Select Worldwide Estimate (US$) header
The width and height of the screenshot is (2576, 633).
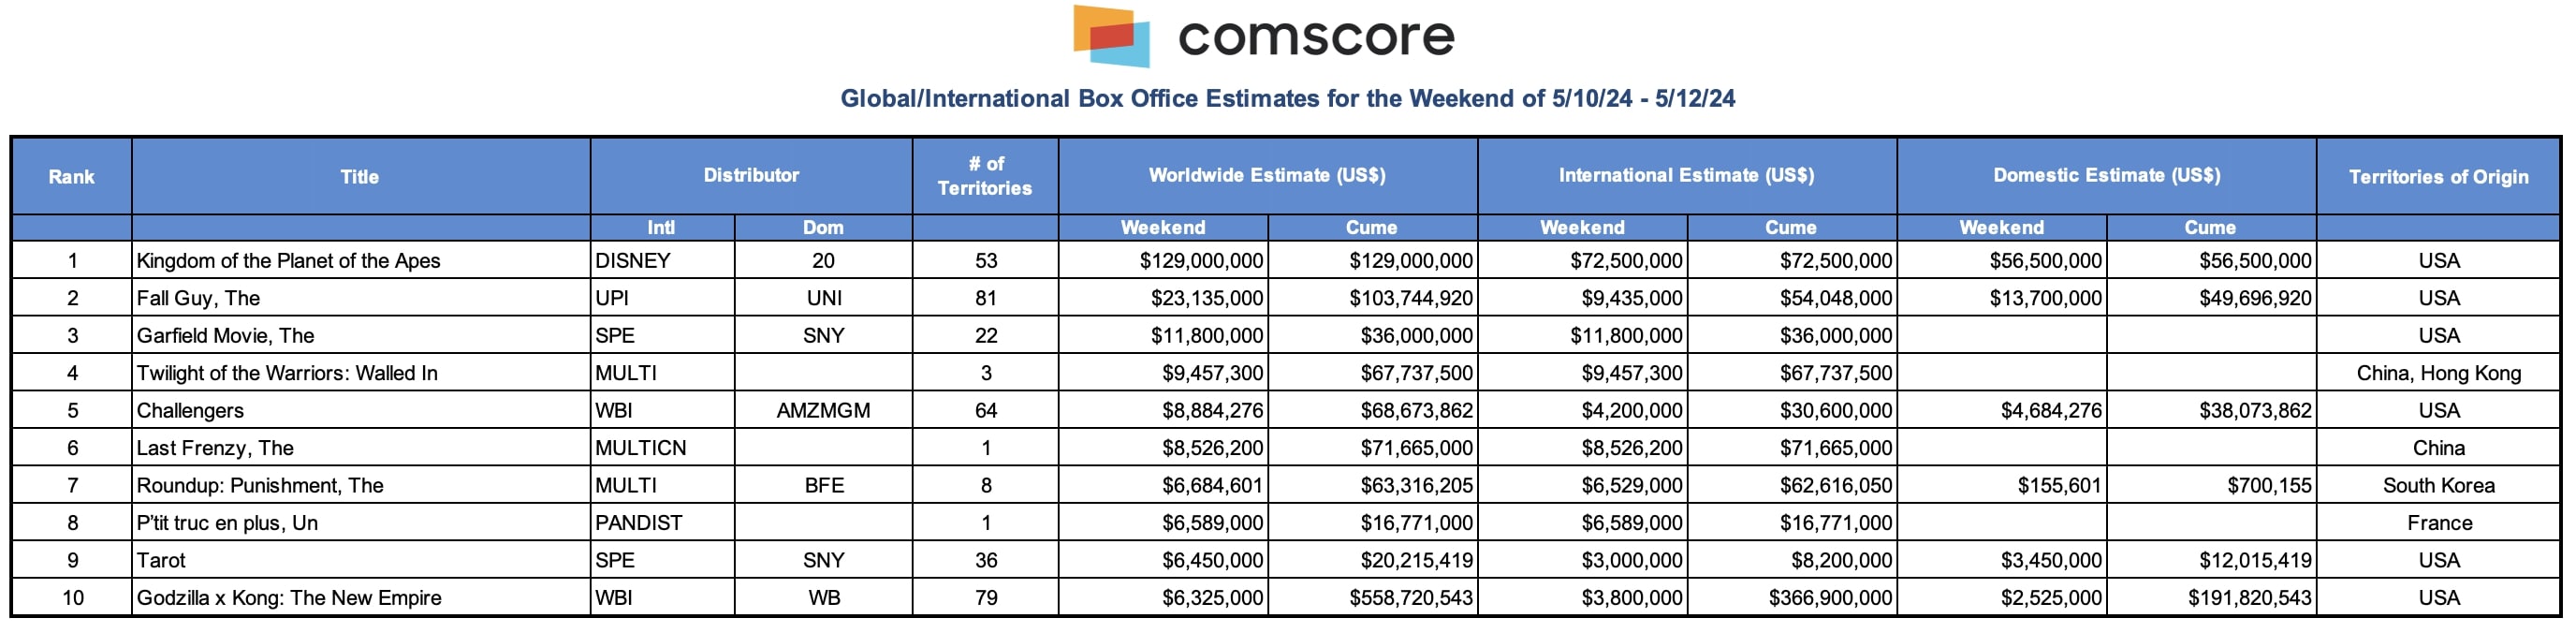coord(1267,175)
